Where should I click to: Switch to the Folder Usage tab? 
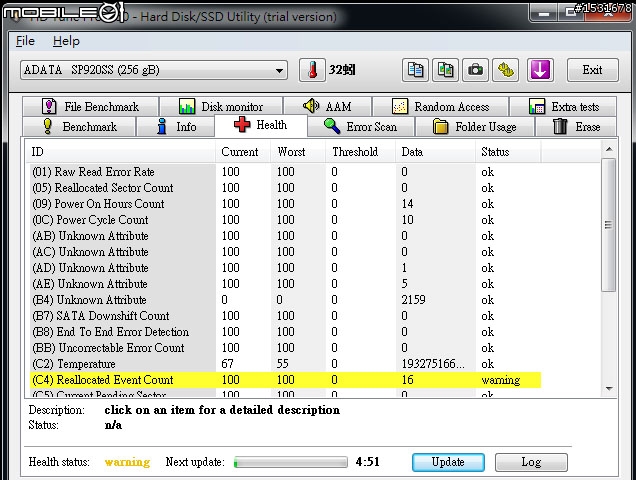tap(475, 127)
